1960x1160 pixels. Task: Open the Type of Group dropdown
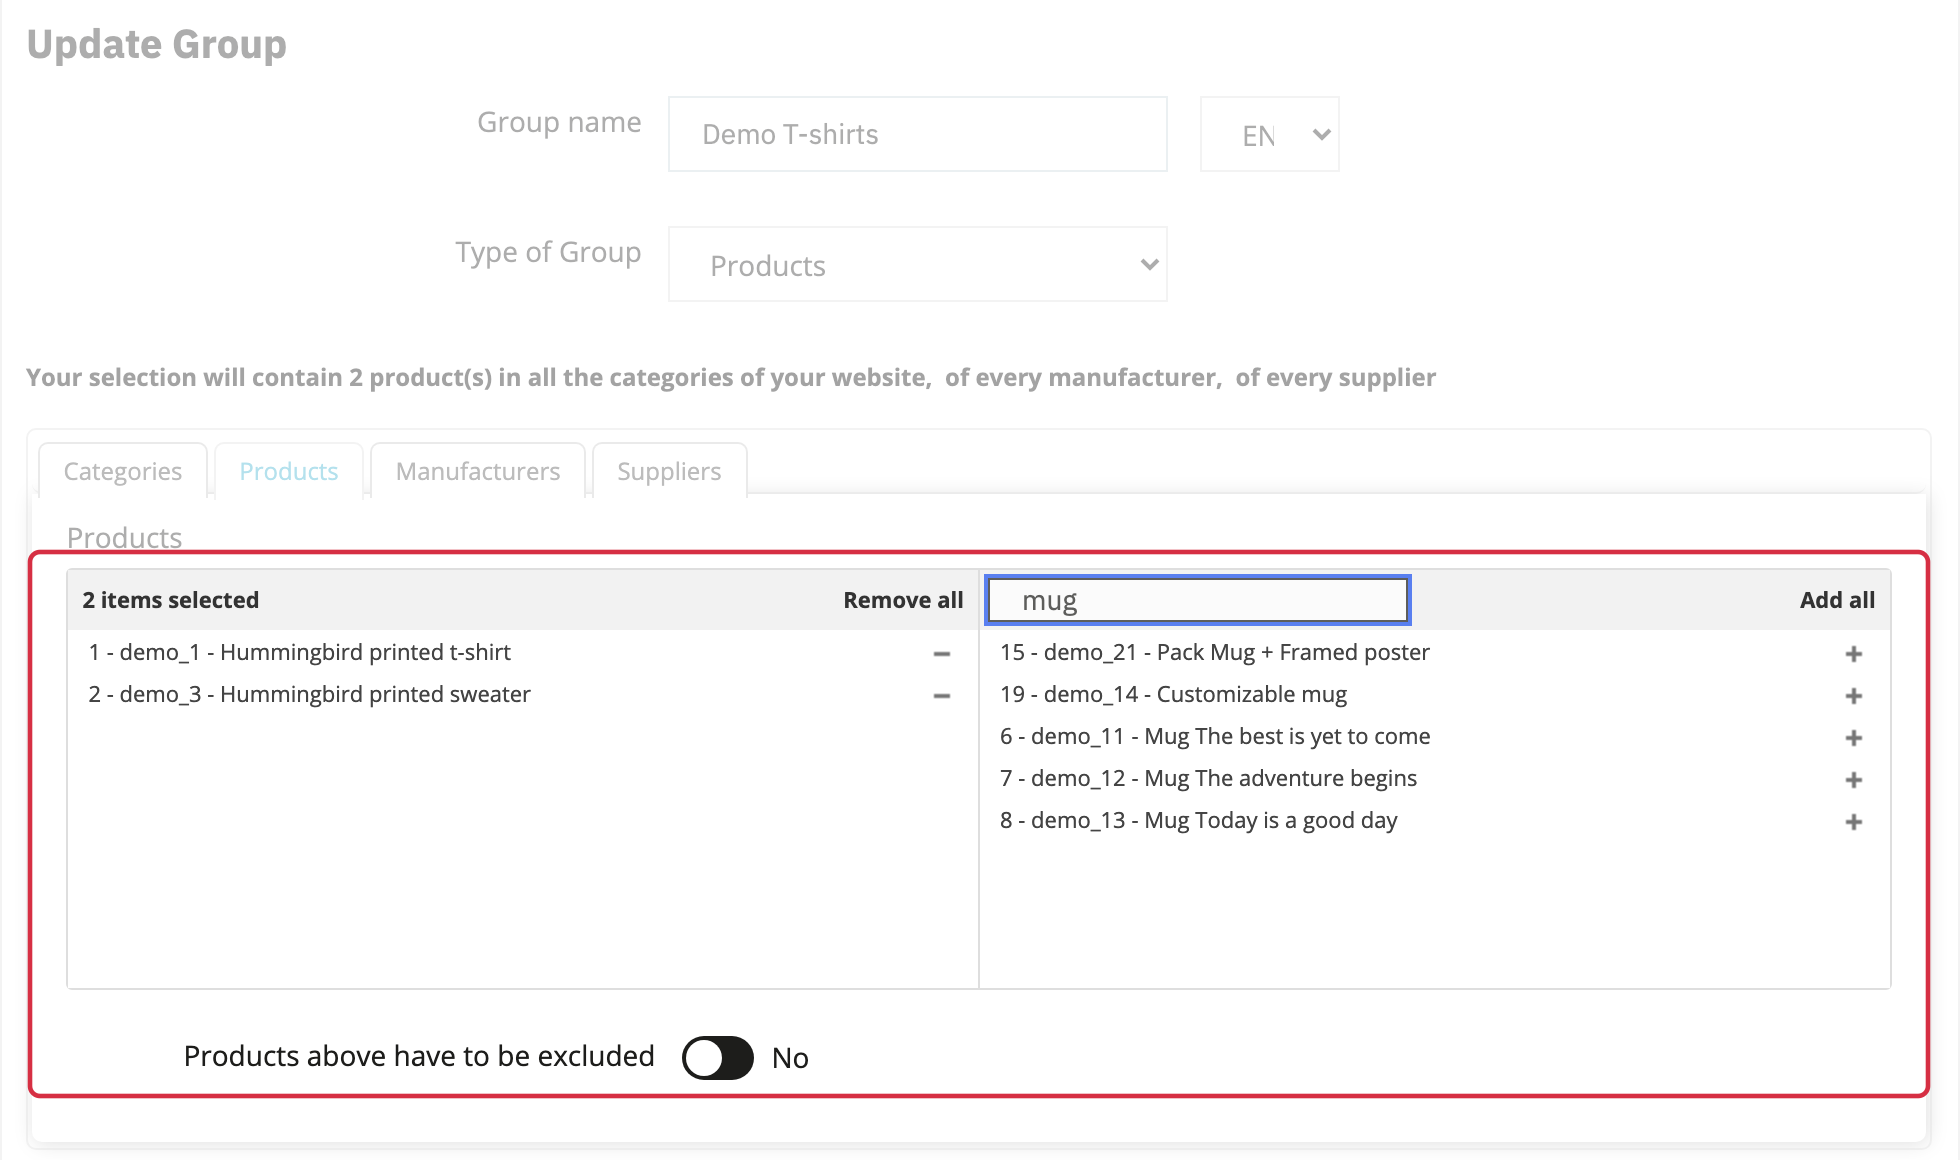(x=917, y=264)
